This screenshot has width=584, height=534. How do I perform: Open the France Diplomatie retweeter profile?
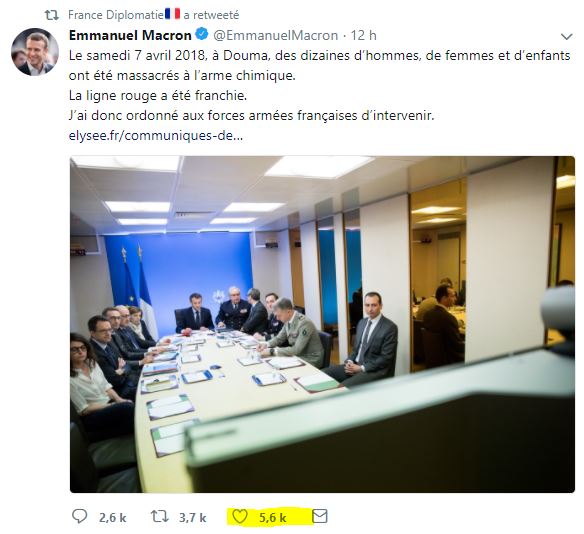[x=116, y=15]
